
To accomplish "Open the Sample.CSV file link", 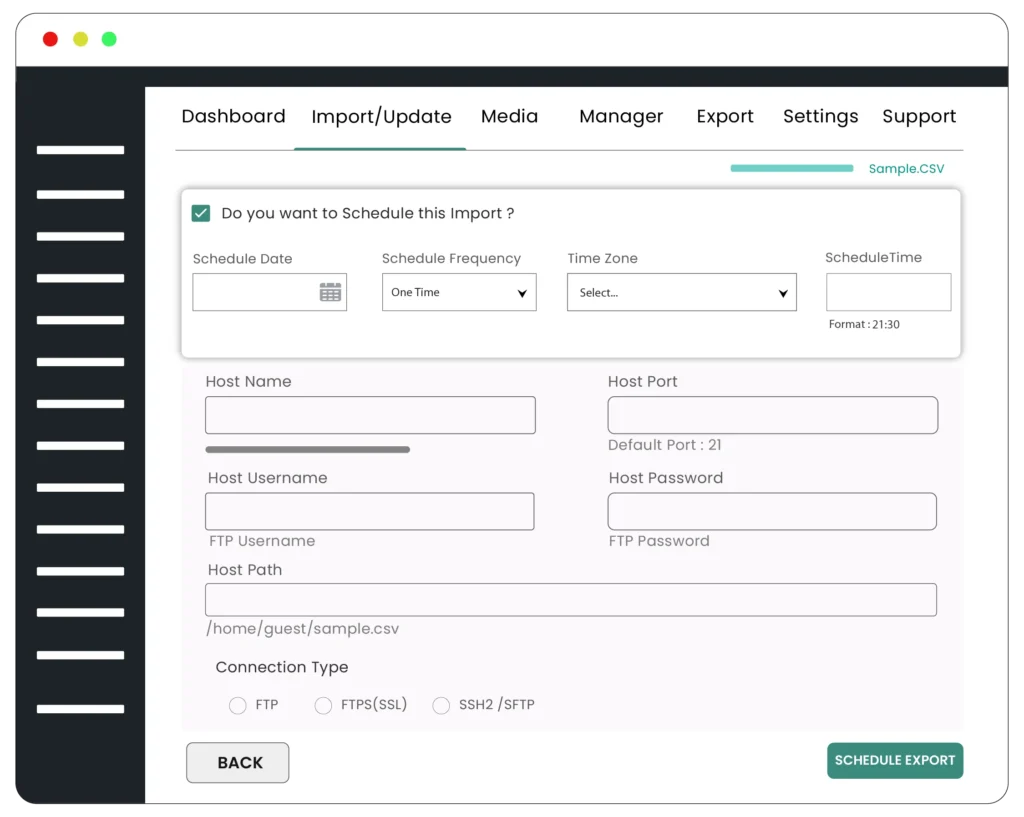I will [905, 168].
